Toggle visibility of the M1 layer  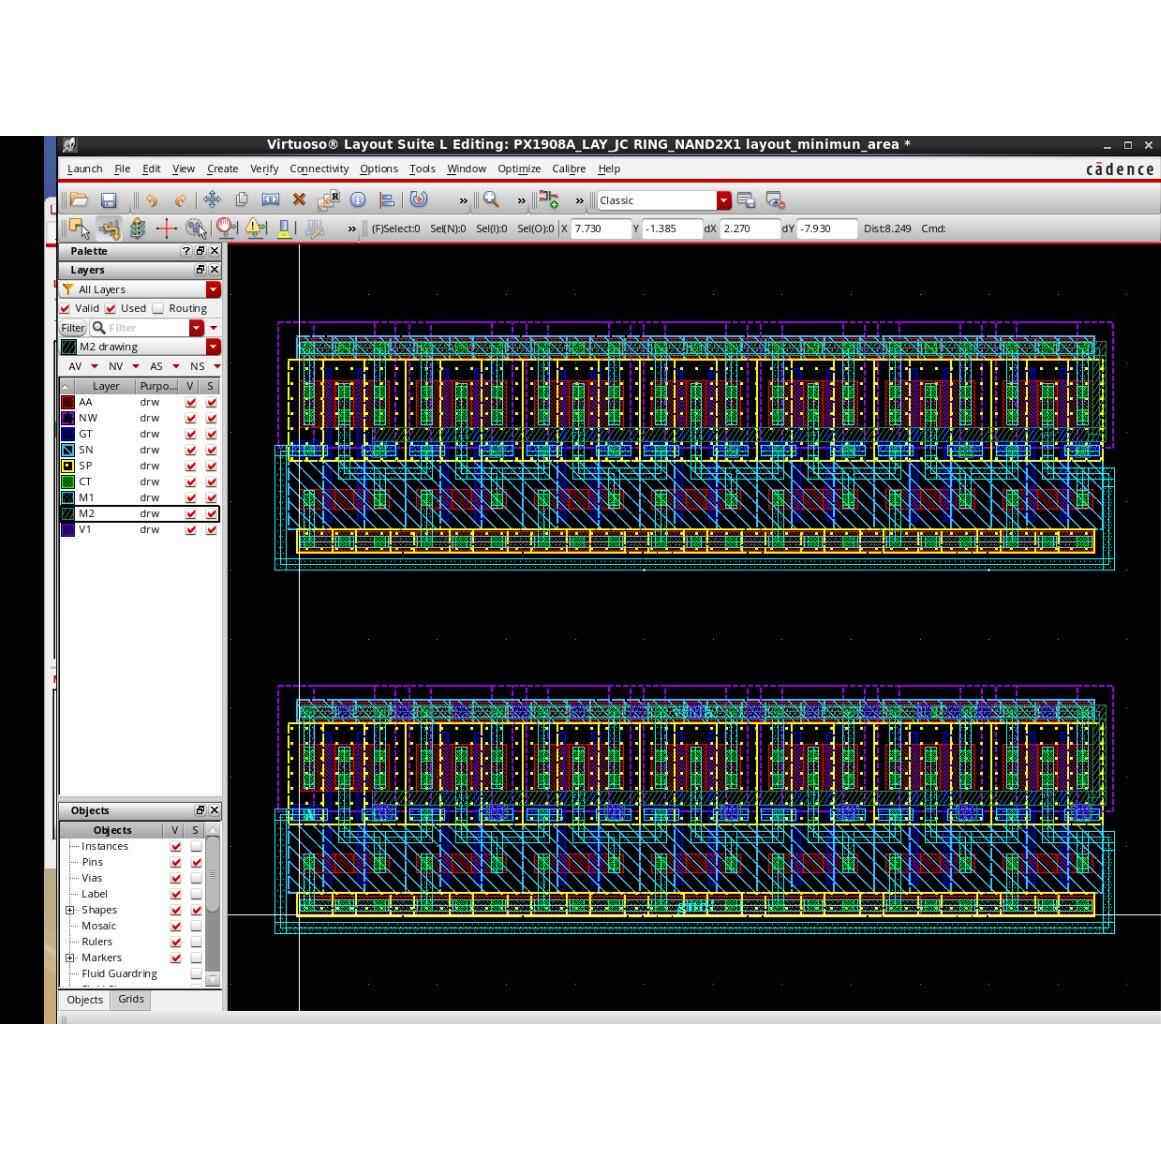pyautogui.click(x=191, y=498)
